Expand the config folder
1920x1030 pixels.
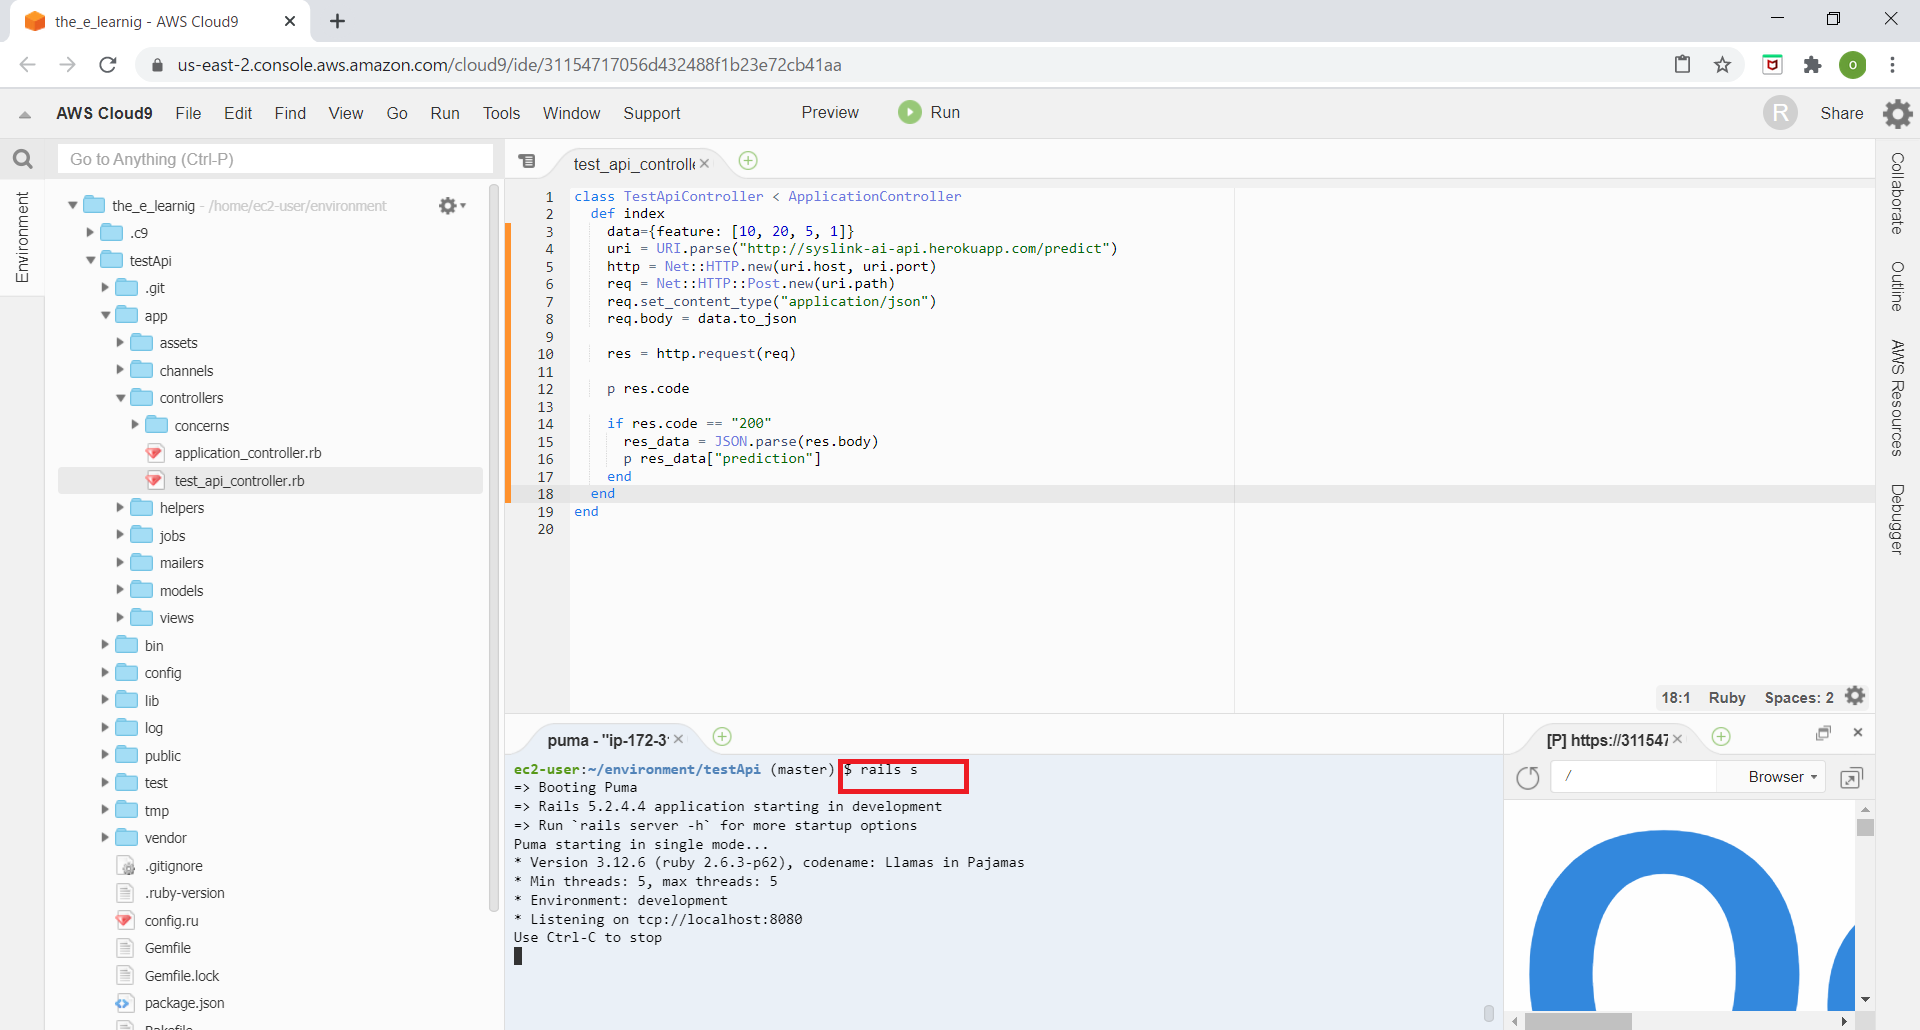(x=105, y=672)
